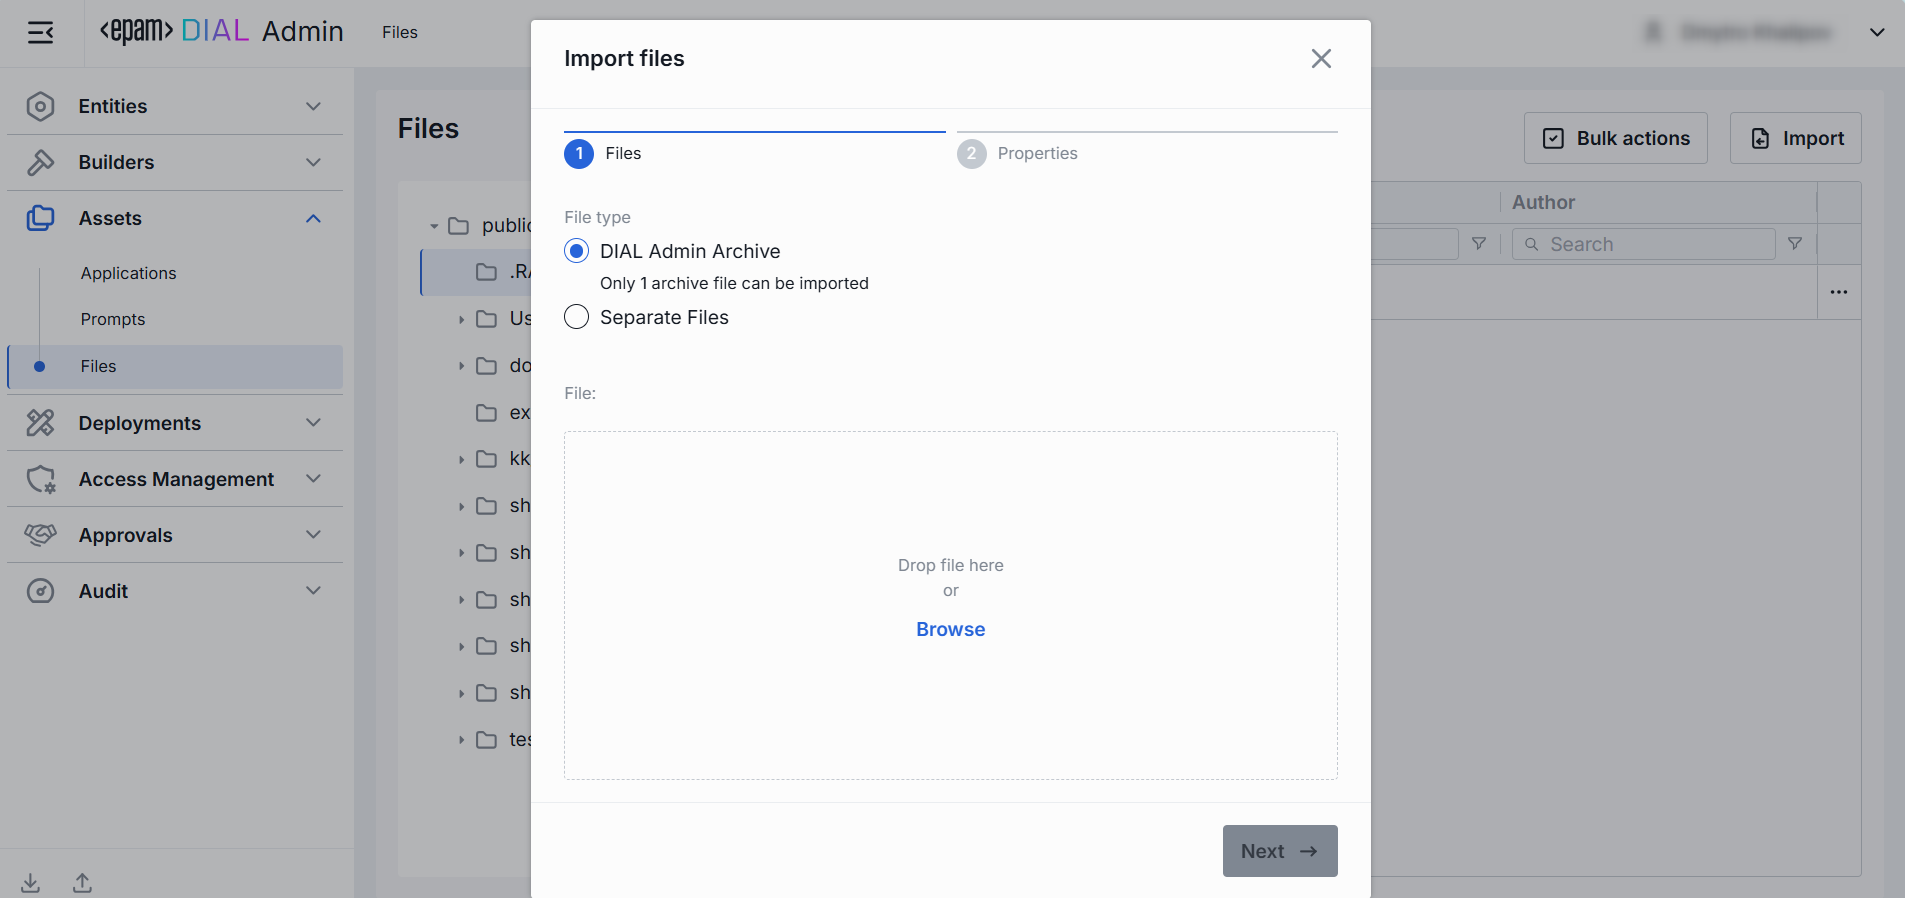Collapse the sidebar with the hamburger icon

40,33
